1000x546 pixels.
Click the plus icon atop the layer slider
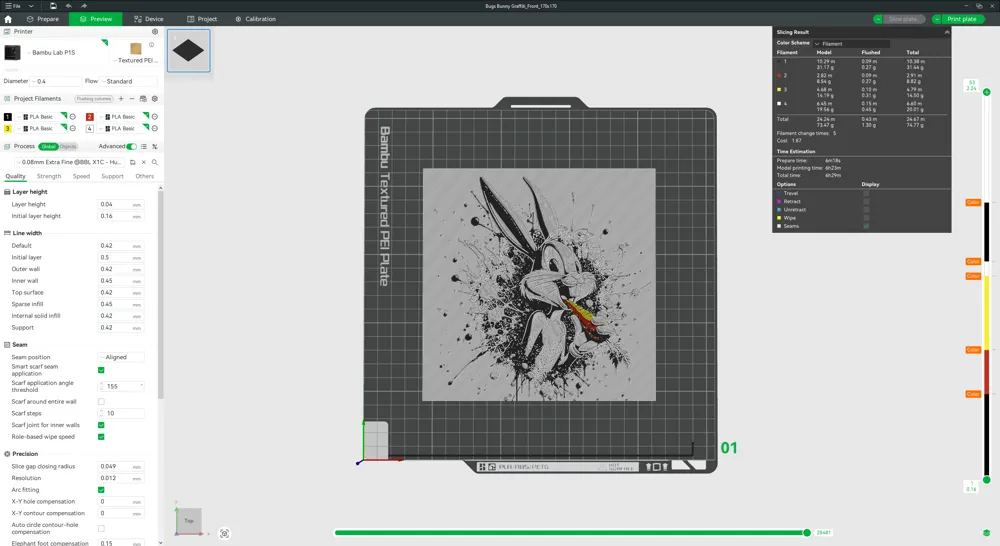[987, 92]
